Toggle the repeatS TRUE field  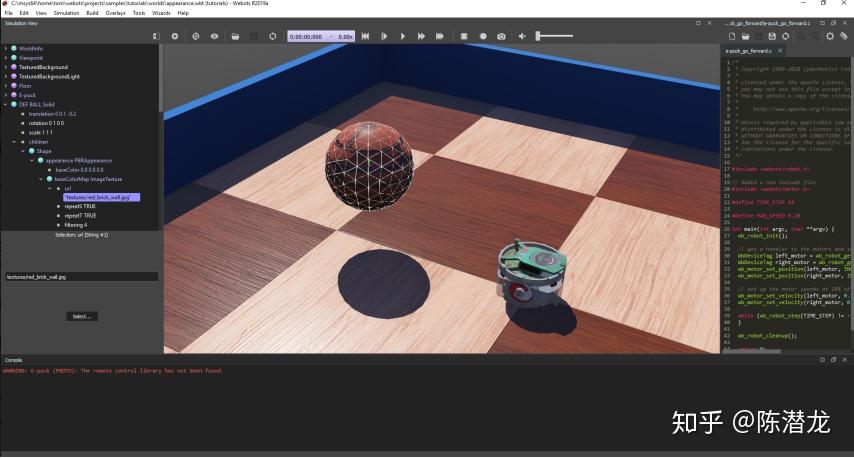pyautogui.click(x=81, y=206)
